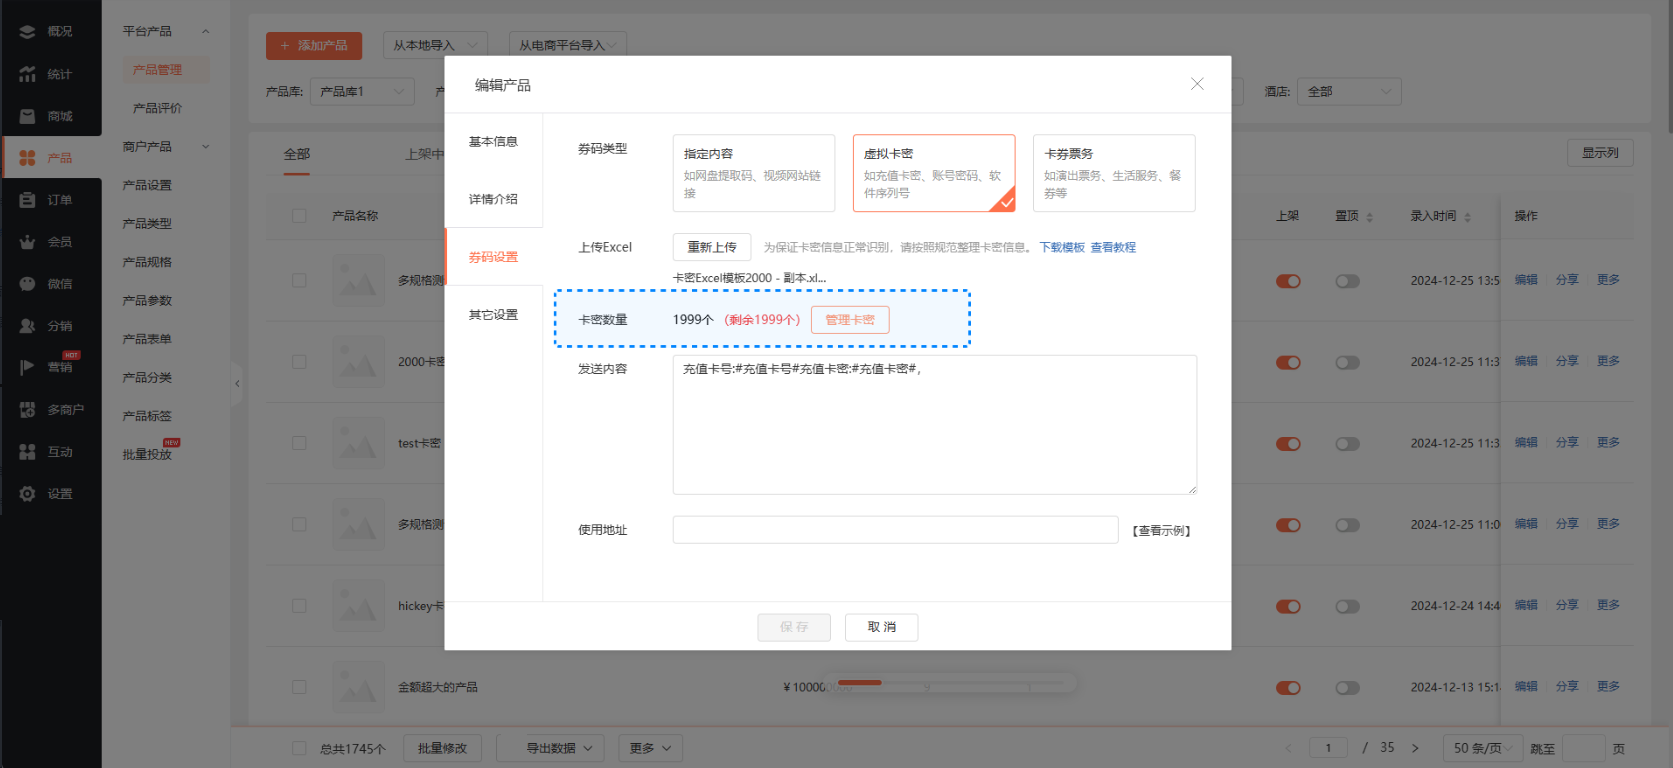Image resolution: width=1673 pixels, height=768 pixels.
Task: Tick the select-all checkbox in table header
Action: point(299,216)
